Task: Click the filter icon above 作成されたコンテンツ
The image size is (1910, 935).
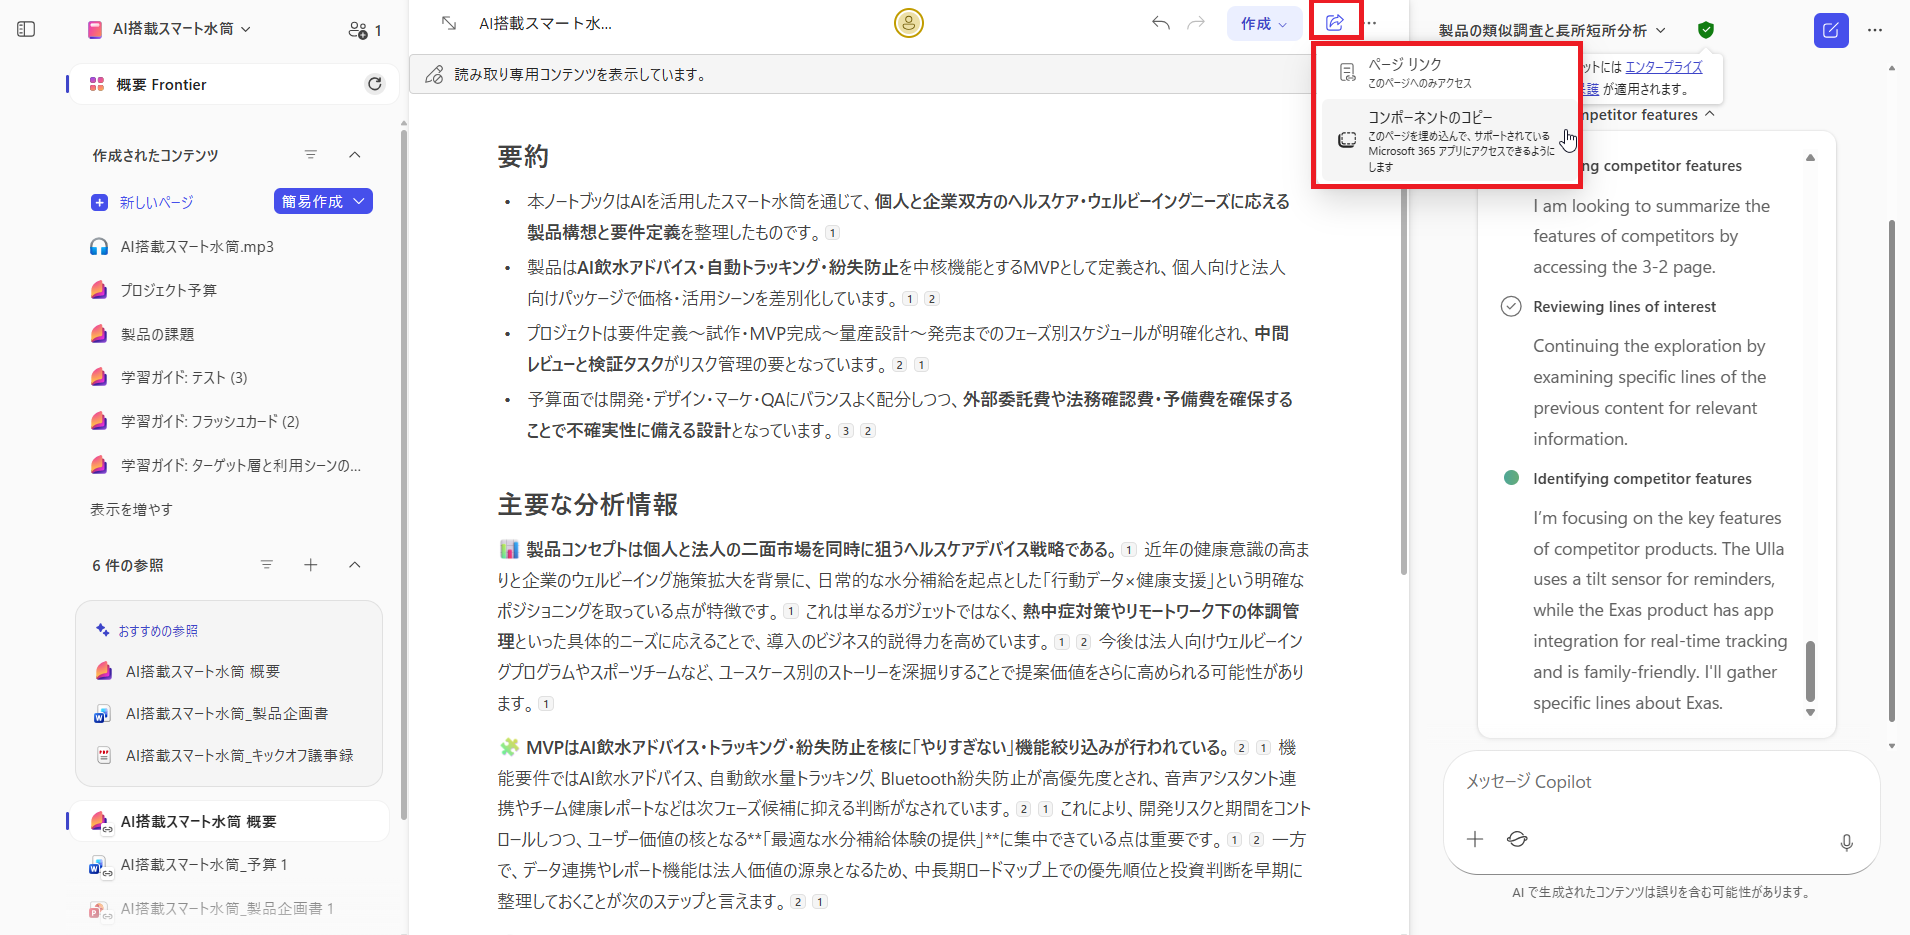Action: (x=311, y=155)
